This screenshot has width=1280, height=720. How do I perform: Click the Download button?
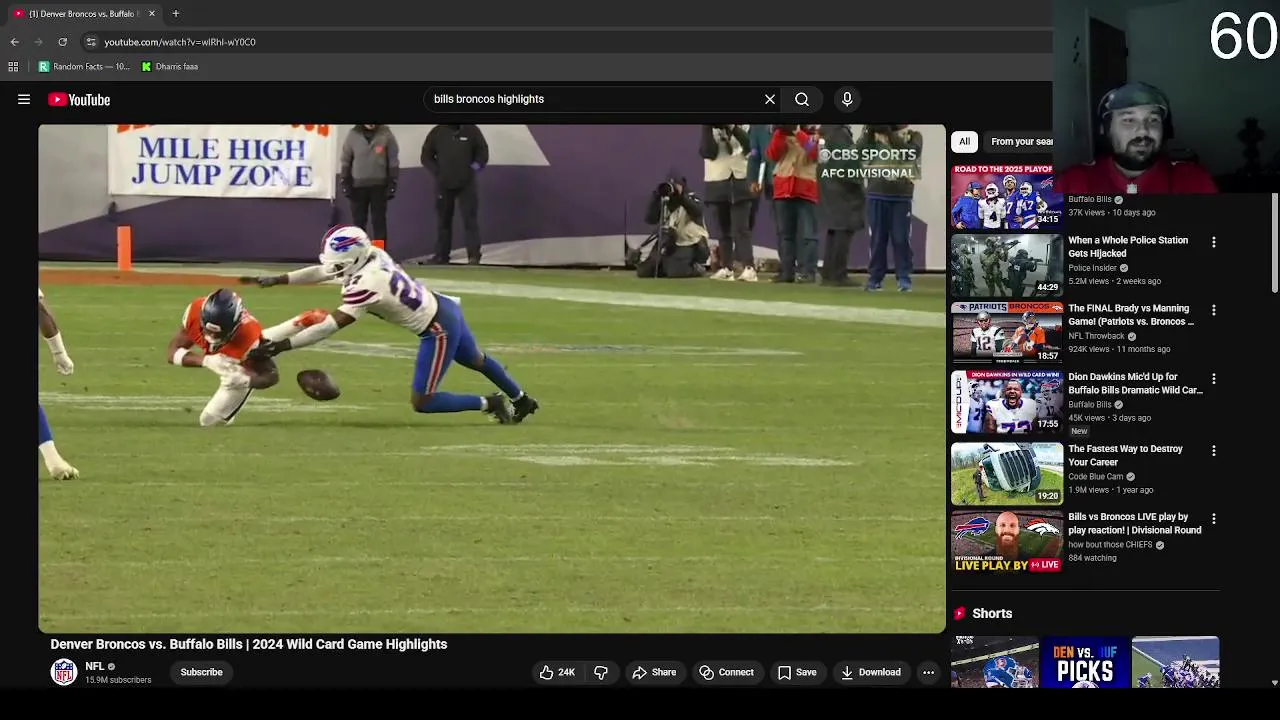click(871, 672)
